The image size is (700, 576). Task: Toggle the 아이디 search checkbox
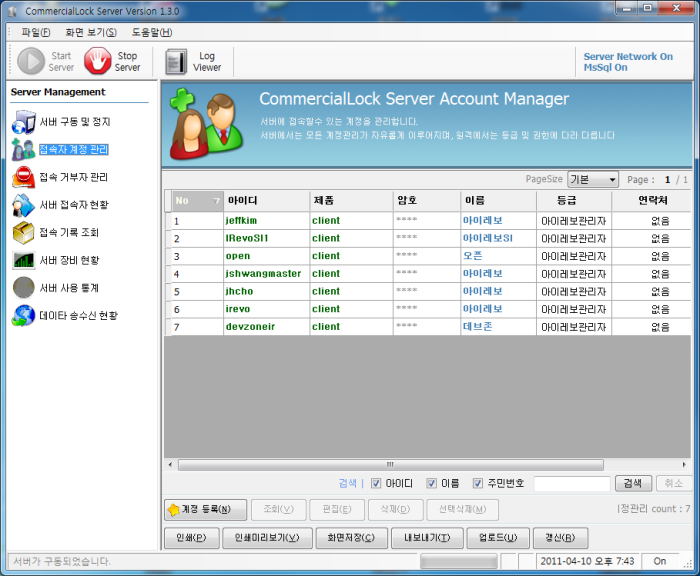(376, 483)
